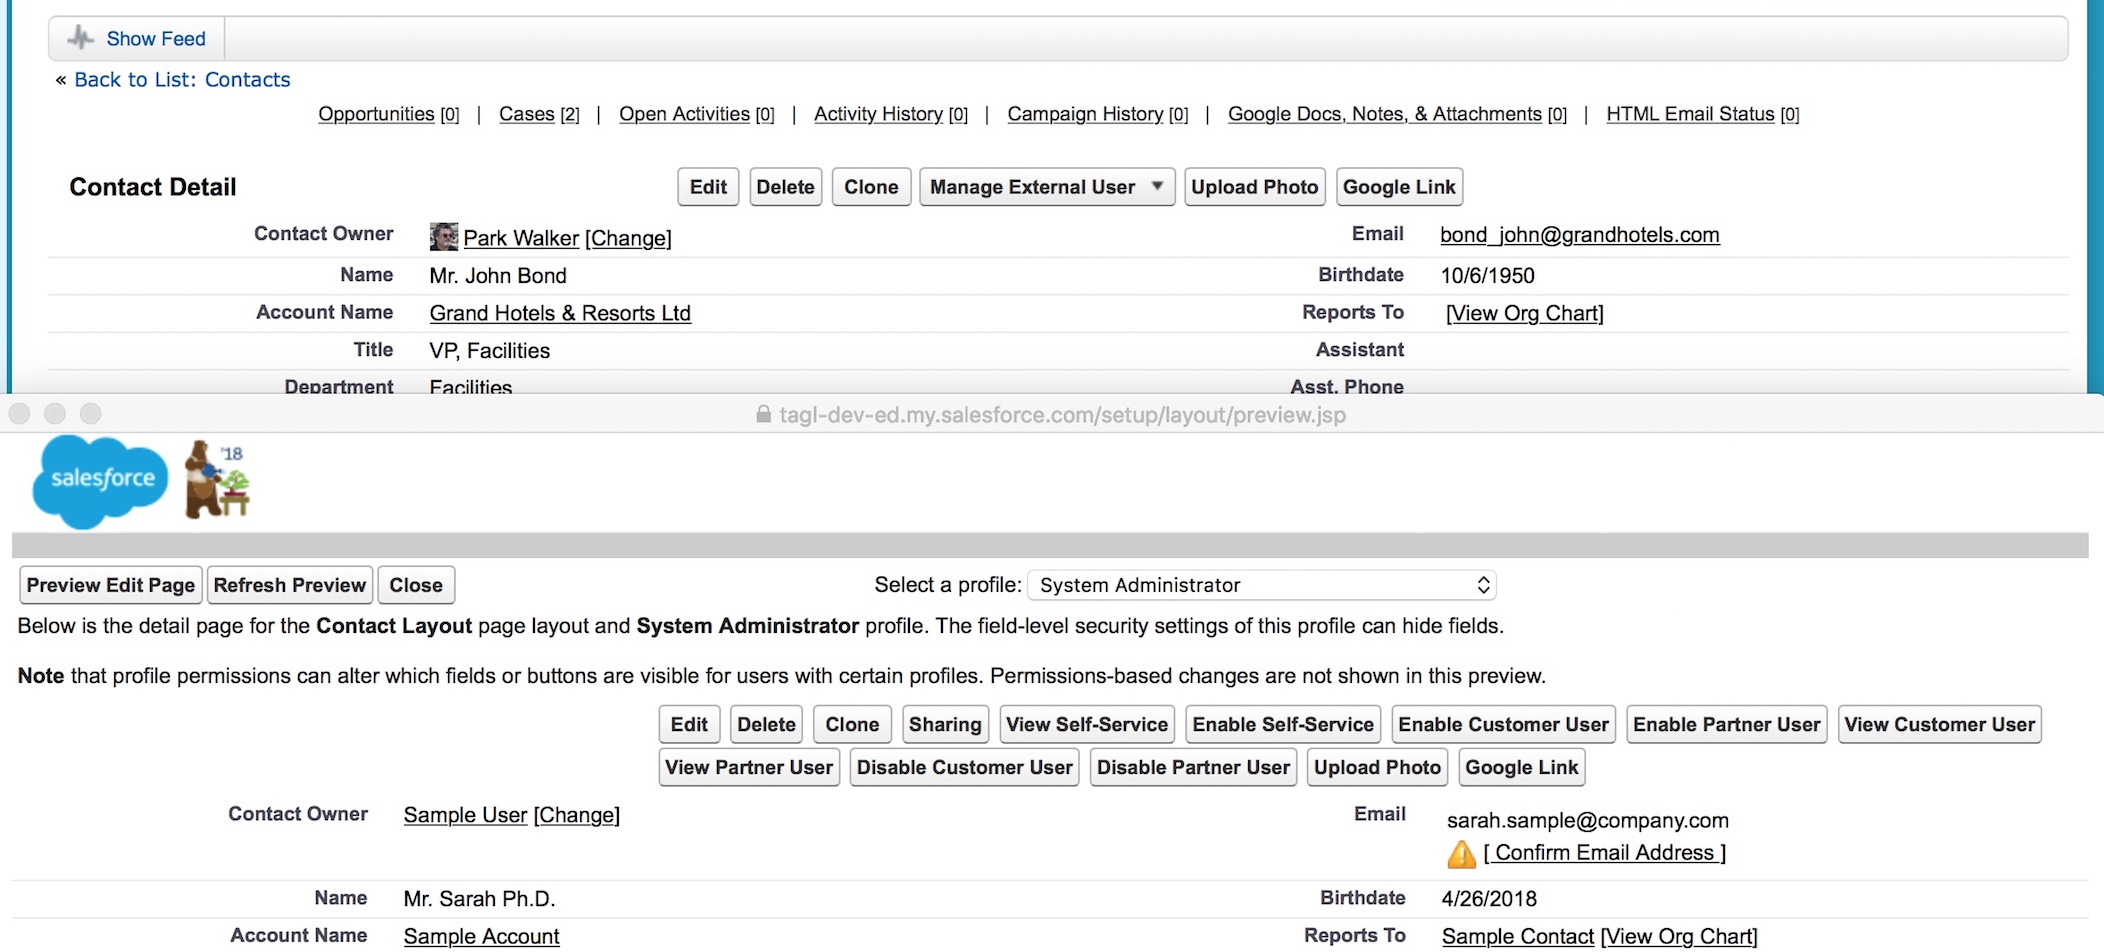
Task: Click the '18 bear mascot logo
Action: (218, 480)
